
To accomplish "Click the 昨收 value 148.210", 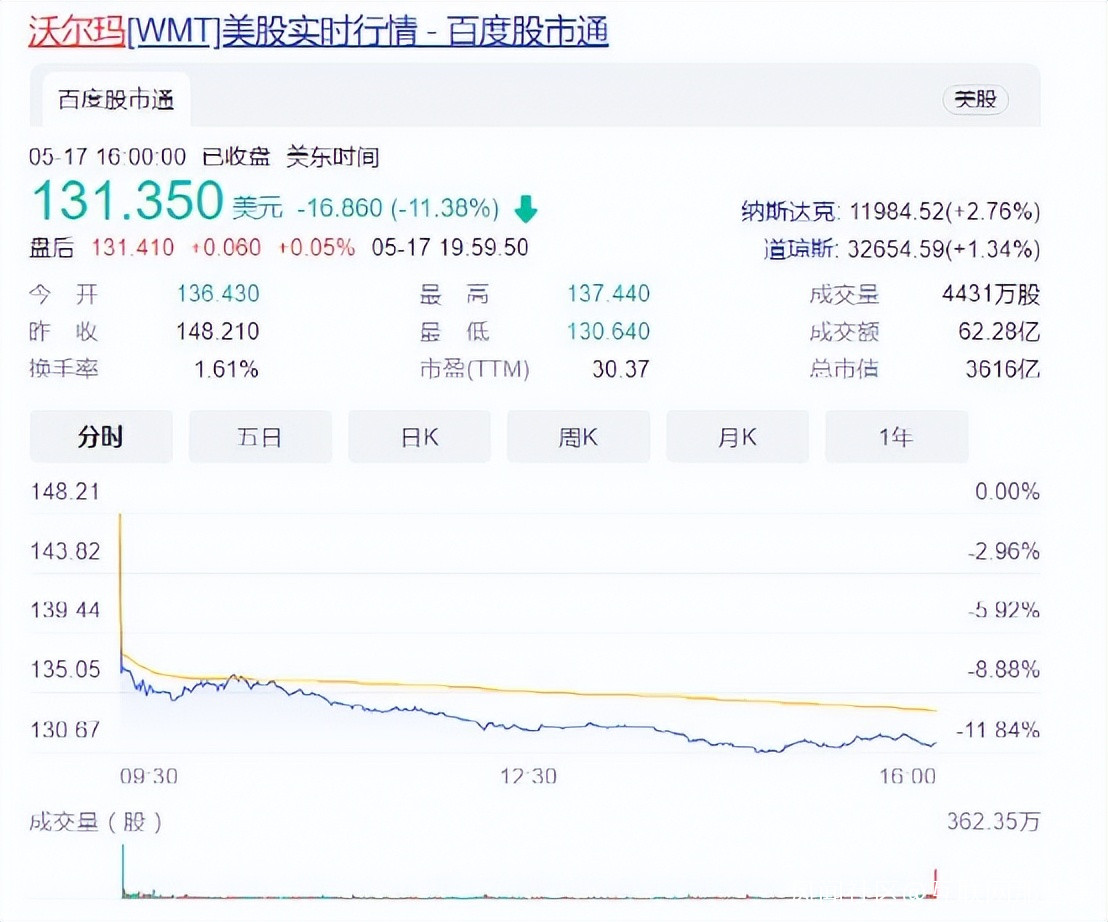I will pyautogui.click(x=218, y=331).
